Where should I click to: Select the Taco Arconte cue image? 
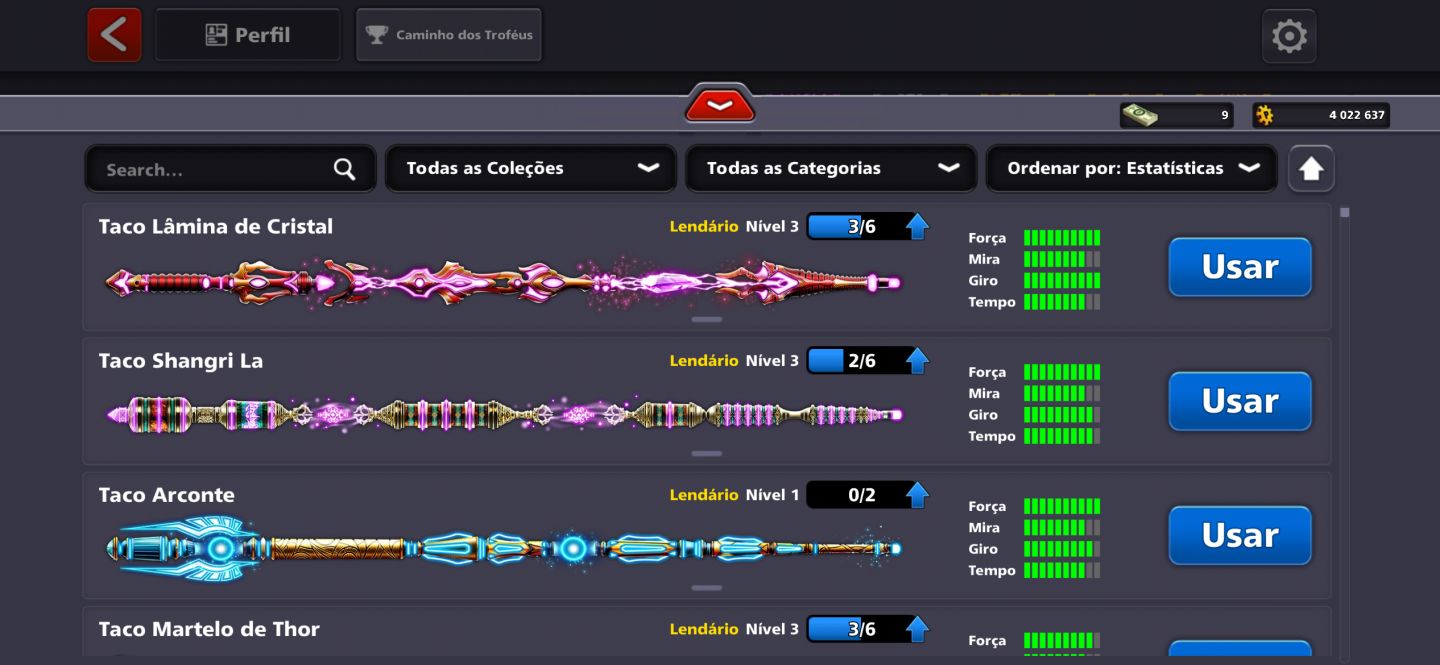(504, 548)
